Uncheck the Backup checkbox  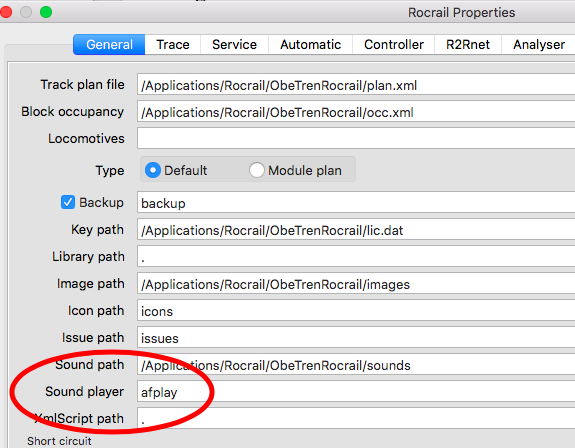point(68,202)
